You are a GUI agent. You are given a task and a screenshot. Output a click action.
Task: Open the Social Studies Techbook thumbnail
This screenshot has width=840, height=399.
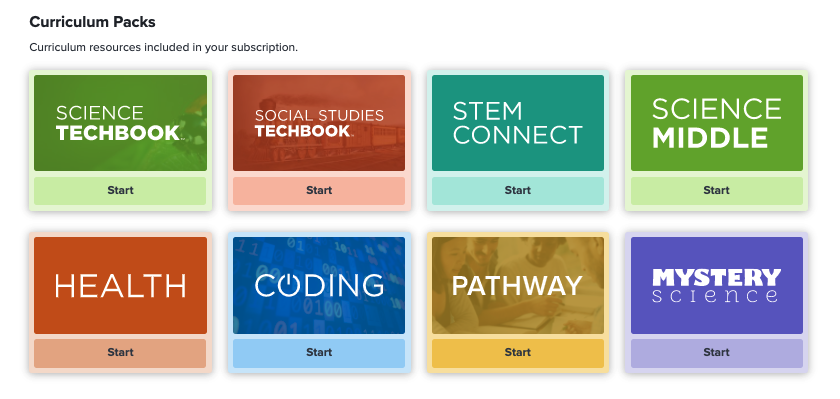(x=319, y=123)
